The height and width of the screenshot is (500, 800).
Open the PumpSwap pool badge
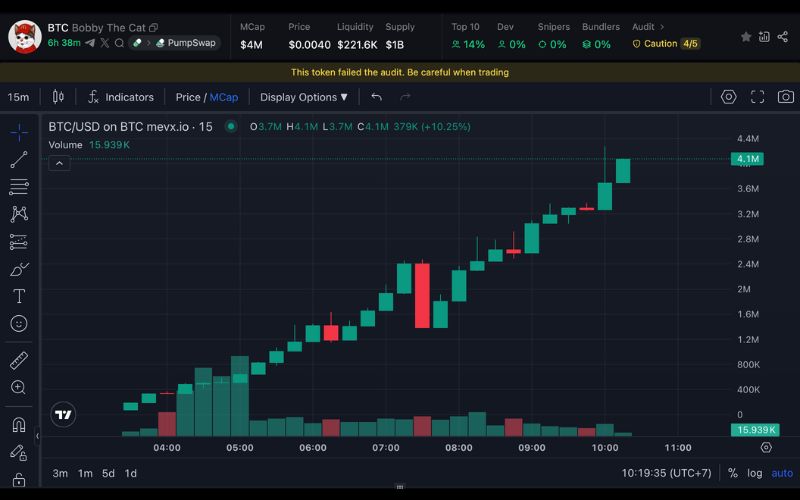[x=186, y=43]
